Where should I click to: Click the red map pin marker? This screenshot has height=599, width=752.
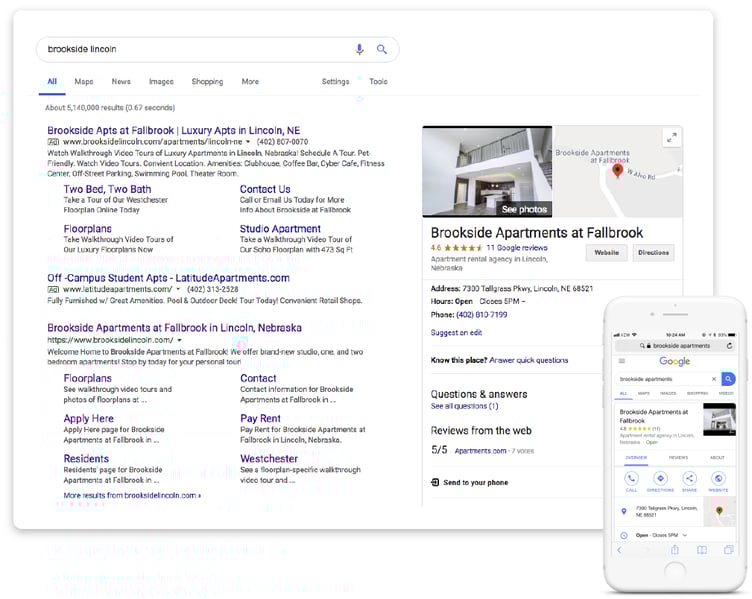[618, 170]
